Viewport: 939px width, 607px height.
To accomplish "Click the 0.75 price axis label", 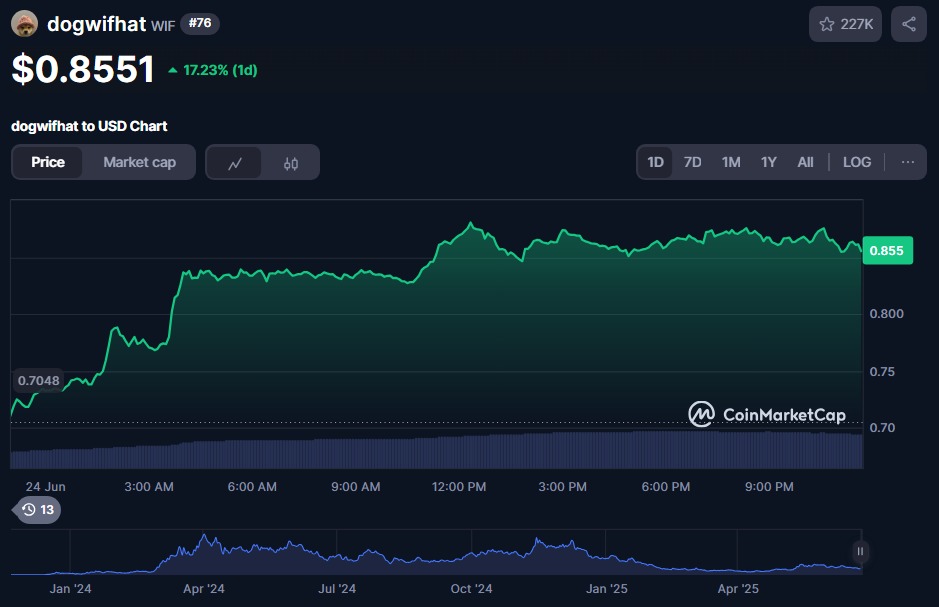I will [x=882, y=372].
